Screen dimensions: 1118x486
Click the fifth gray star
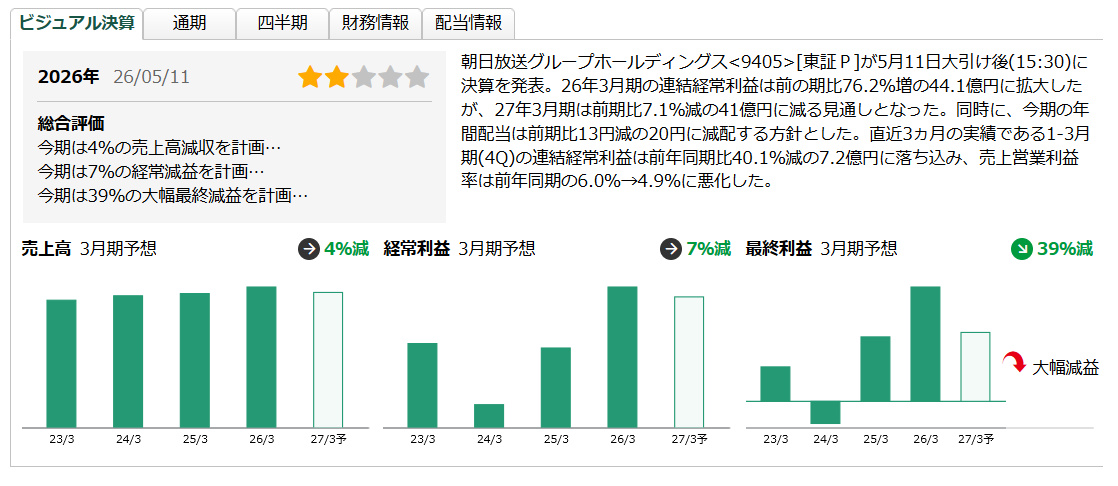pos(417,77)
